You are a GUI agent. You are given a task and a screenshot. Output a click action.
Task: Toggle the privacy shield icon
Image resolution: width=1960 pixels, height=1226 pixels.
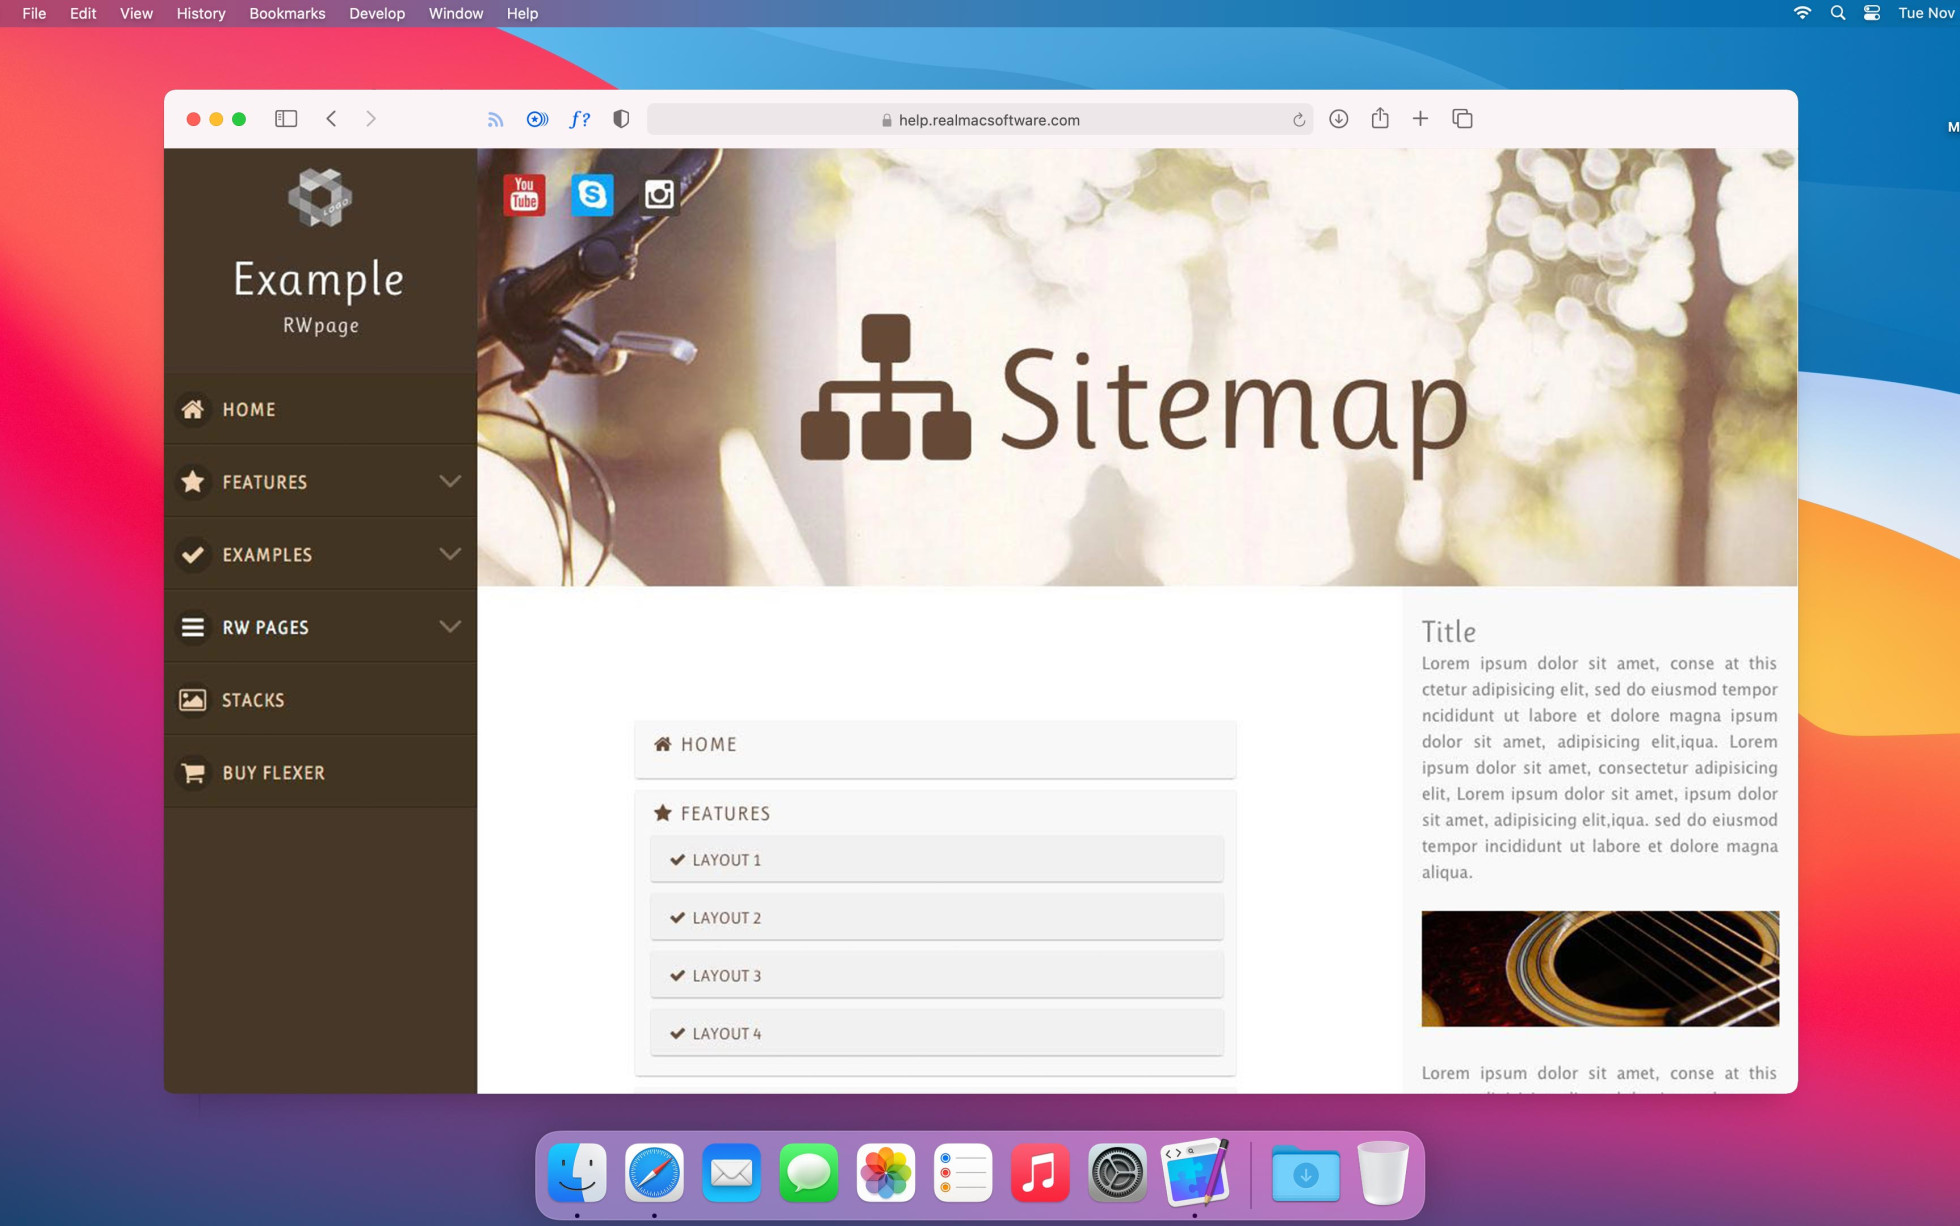coord(620,119)
